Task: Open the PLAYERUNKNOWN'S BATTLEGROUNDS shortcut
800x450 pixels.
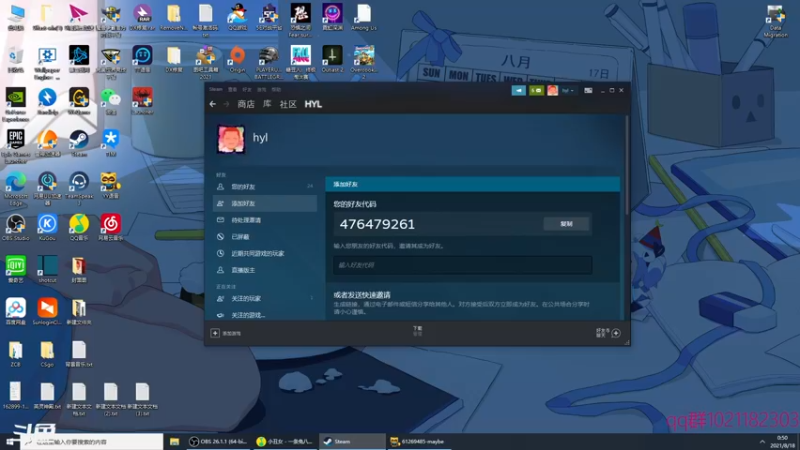Action: pos(269,62)
